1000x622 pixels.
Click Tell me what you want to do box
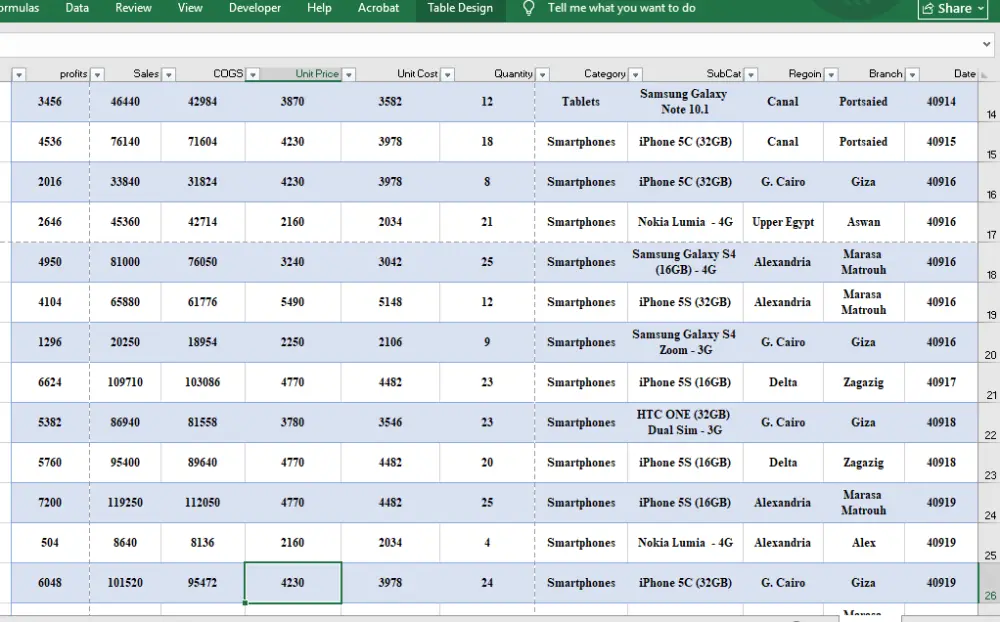click(621, 8)
